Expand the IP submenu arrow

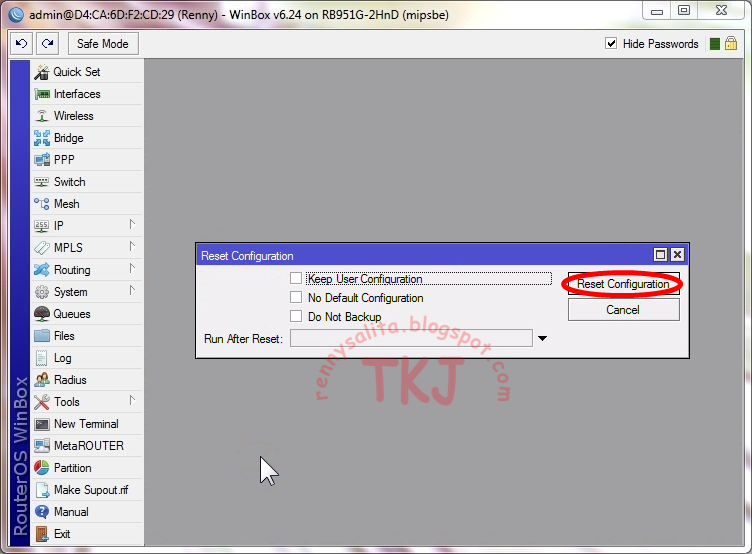coord(132,224)
